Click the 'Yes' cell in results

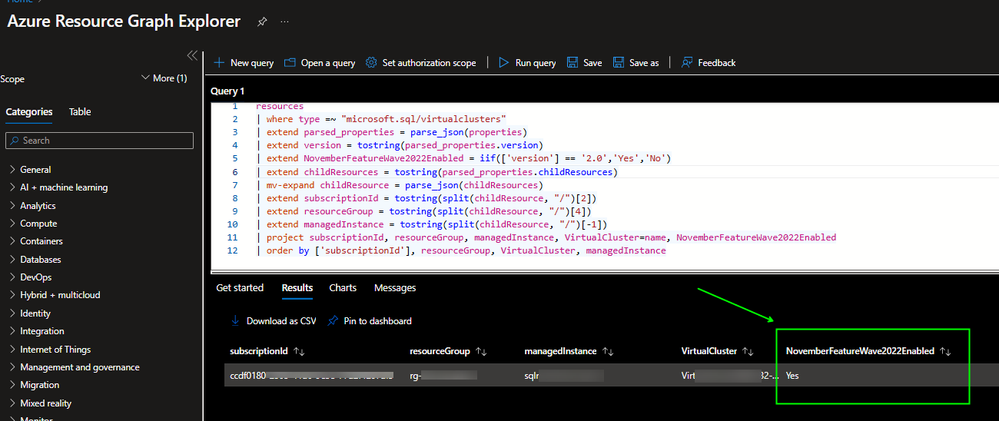coord(792,376)
